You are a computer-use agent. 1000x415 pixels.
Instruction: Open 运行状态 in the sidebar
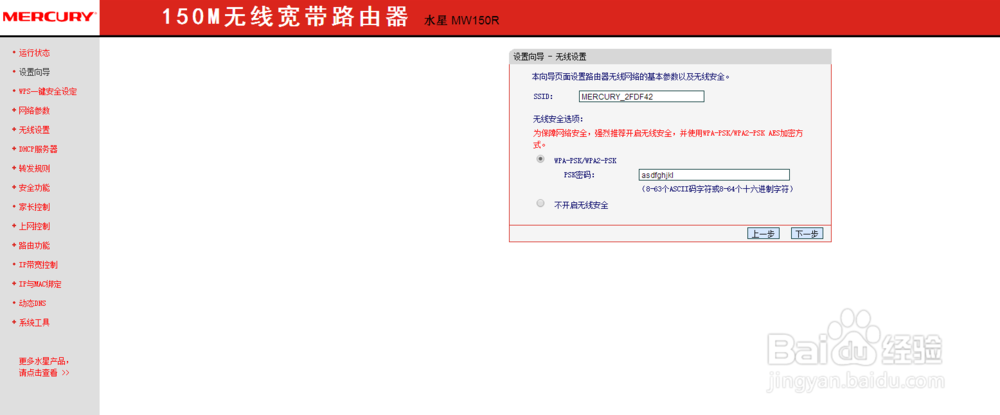click(x=34, y=53)
